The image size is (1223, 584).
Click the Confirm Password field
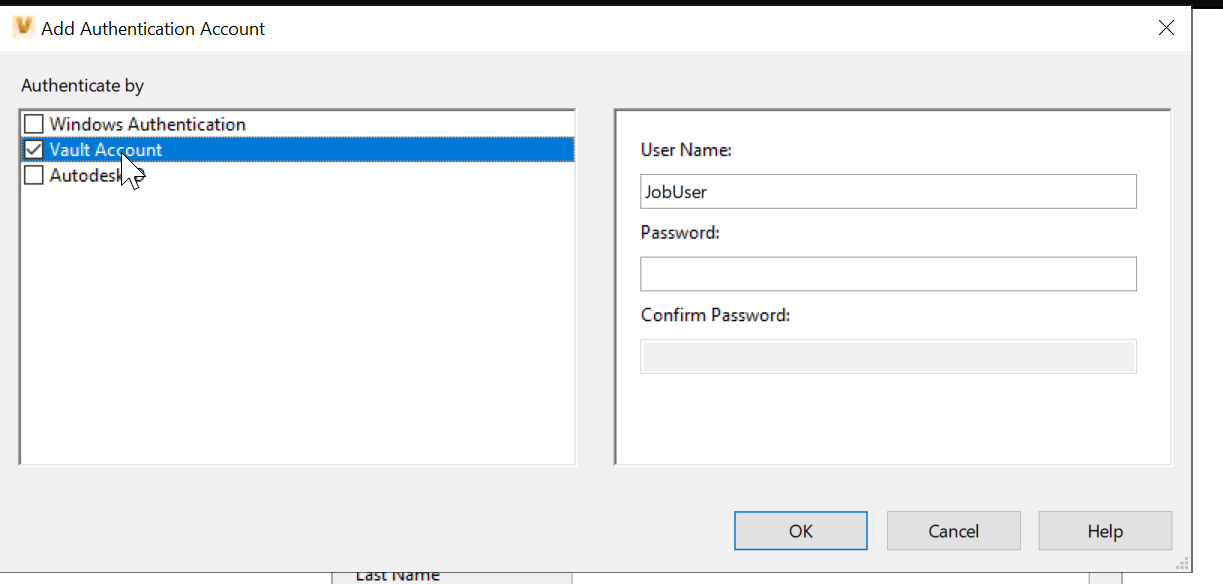(x=888, y=356)
